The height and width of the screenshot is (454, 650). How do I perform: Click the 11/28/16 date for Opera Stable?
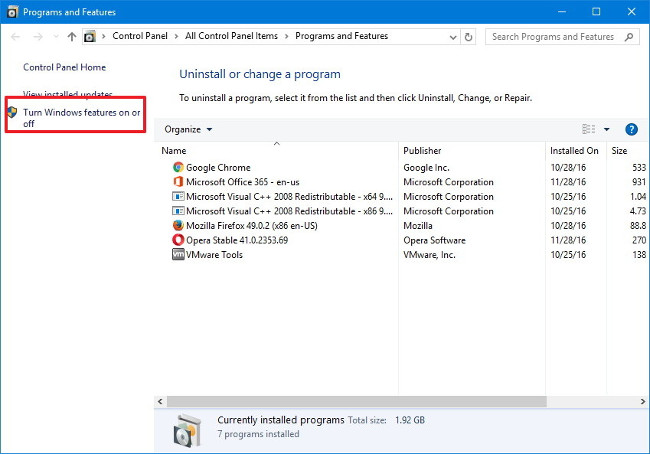pyautogui.click(x=568, y=240)
